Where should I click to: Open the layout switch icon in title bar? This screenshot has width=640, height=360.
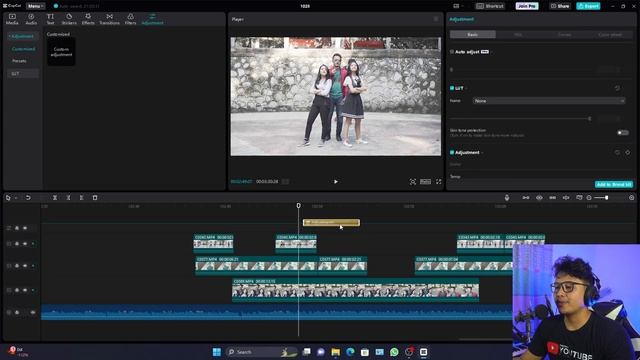(x=456, y=6)
